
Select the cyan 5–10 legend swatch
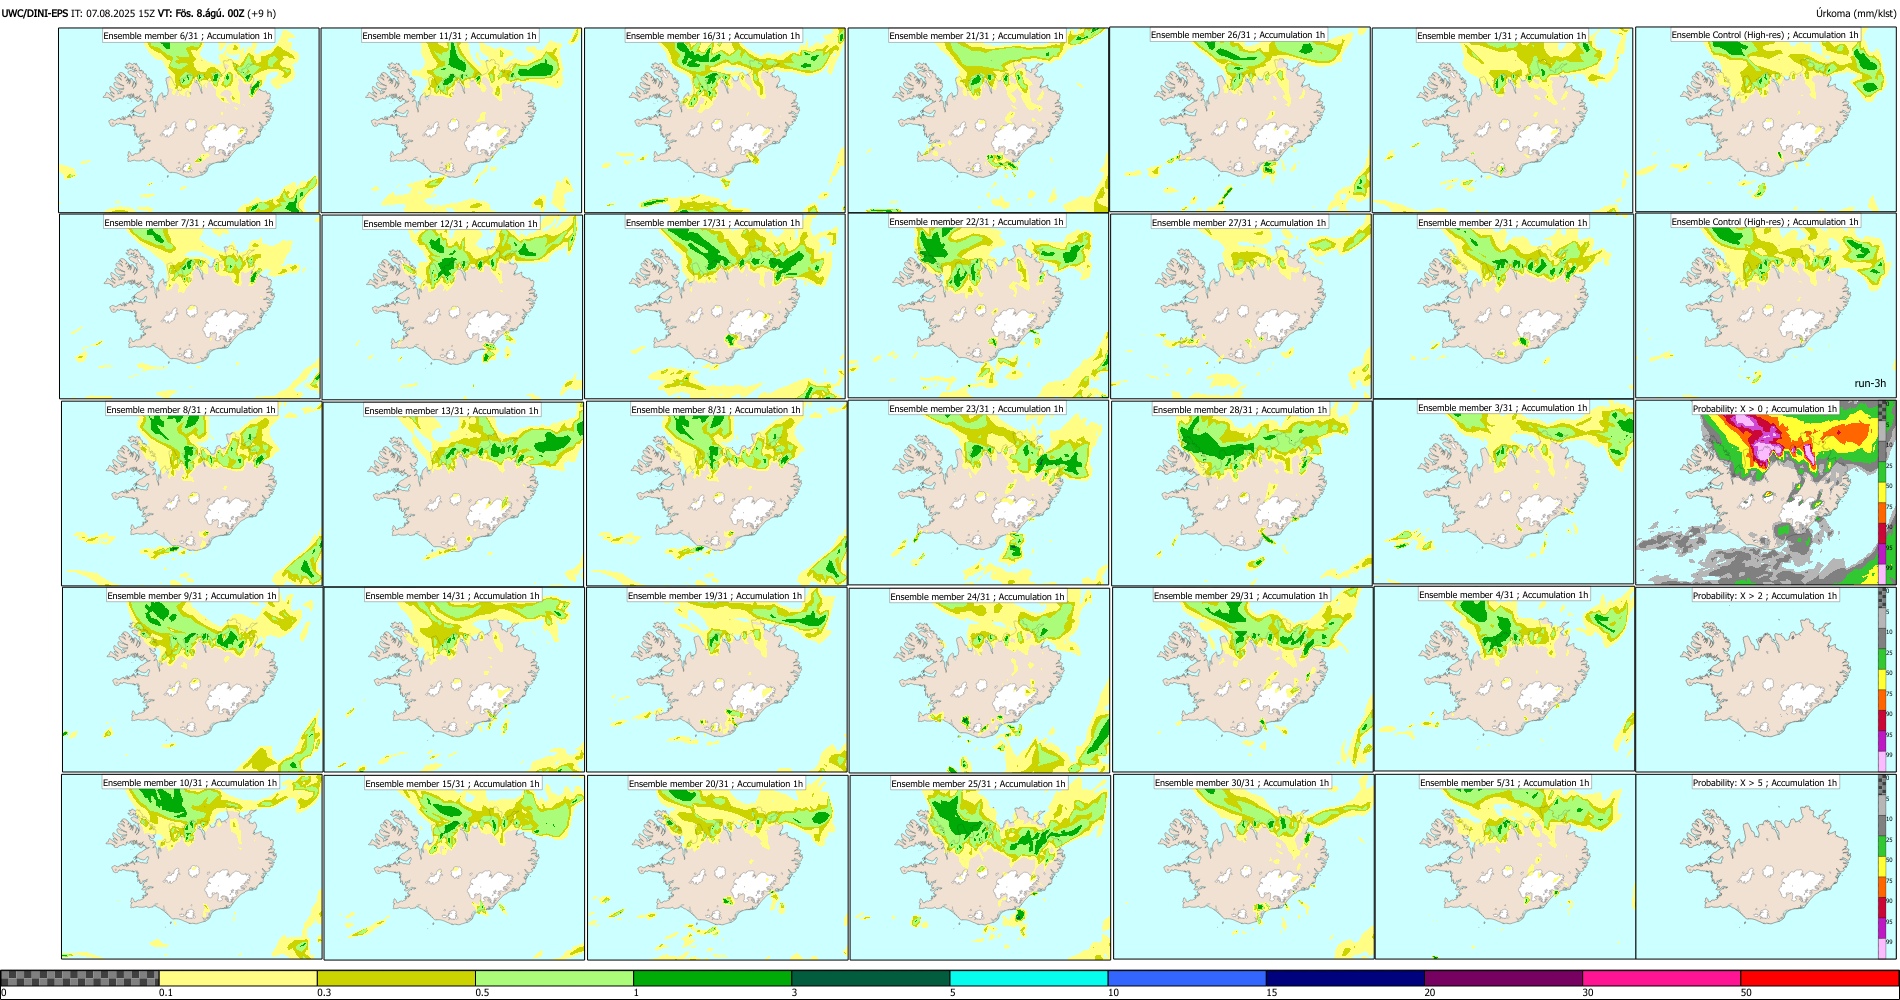[1029, 978]
